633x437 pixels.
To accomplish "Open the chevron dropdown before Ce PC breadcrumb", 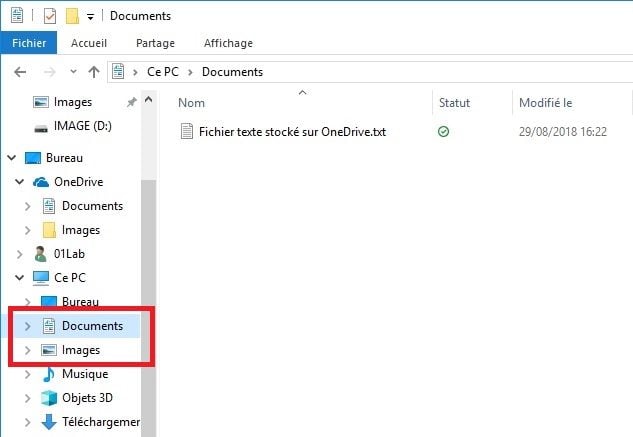I will (x=135, y=72).
